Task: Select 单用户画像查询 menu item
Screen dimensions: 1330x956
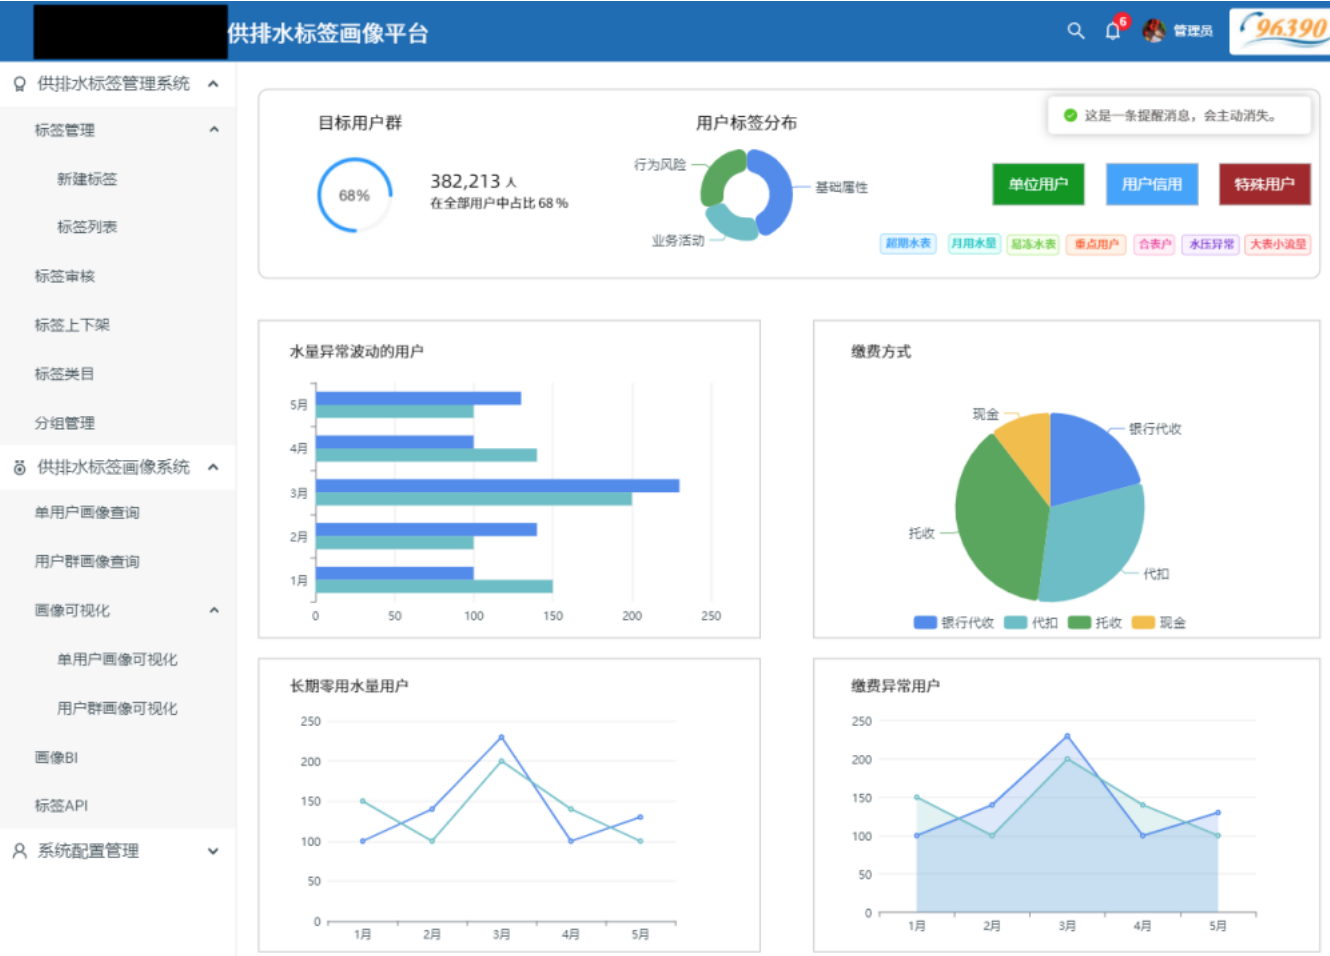Action: (87, 512)
